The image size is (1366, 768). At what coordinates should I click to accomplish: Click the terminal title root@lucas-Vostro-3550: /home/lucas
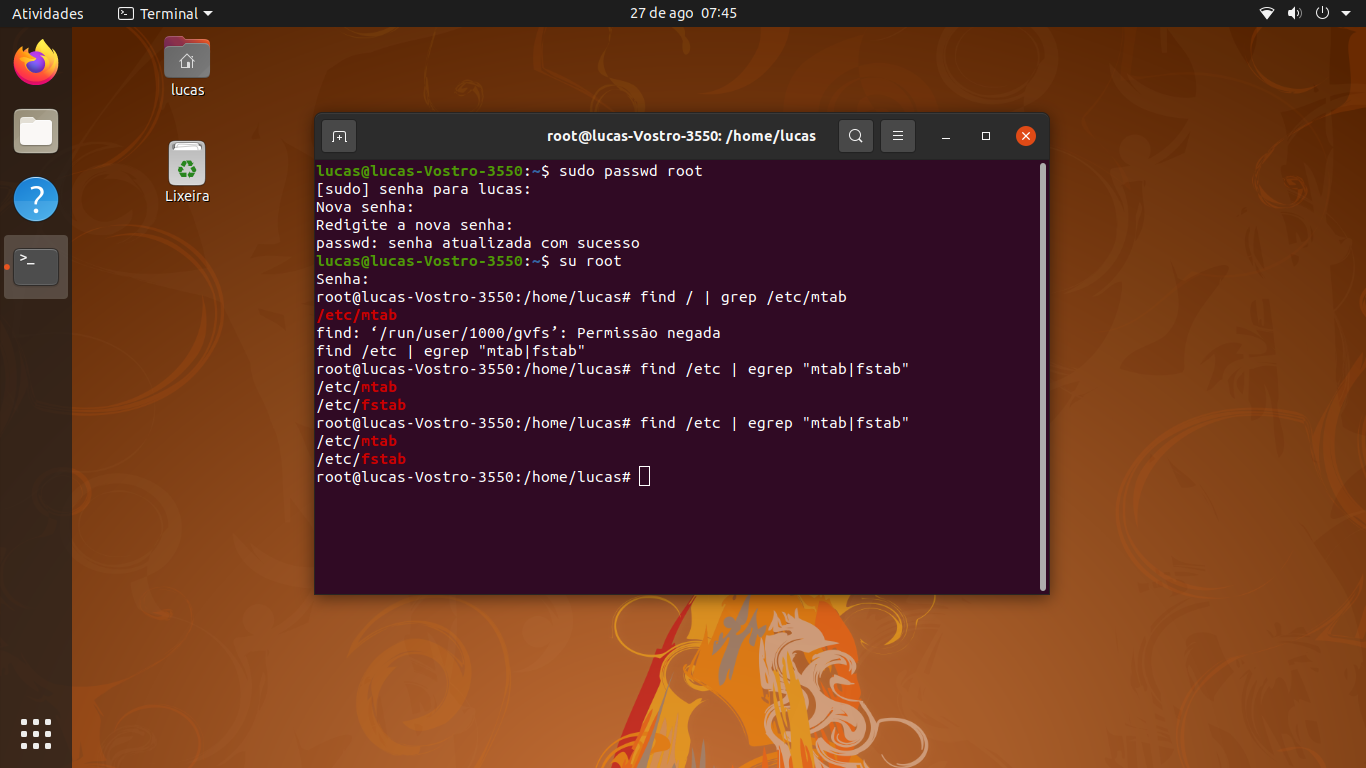(x=681, y=136)
